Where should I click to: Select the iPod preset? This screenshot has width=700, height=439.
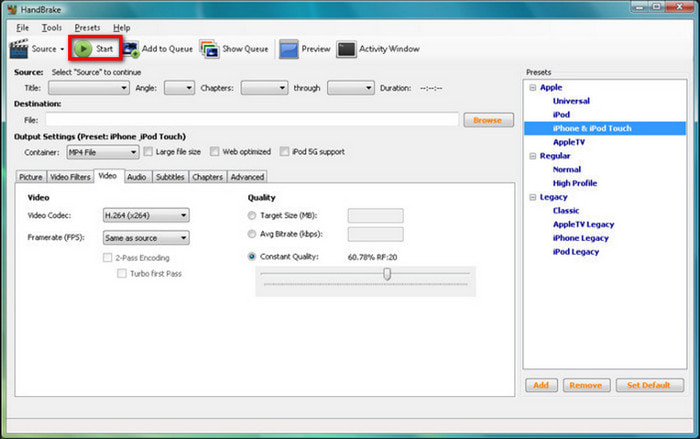coord(561,115)
